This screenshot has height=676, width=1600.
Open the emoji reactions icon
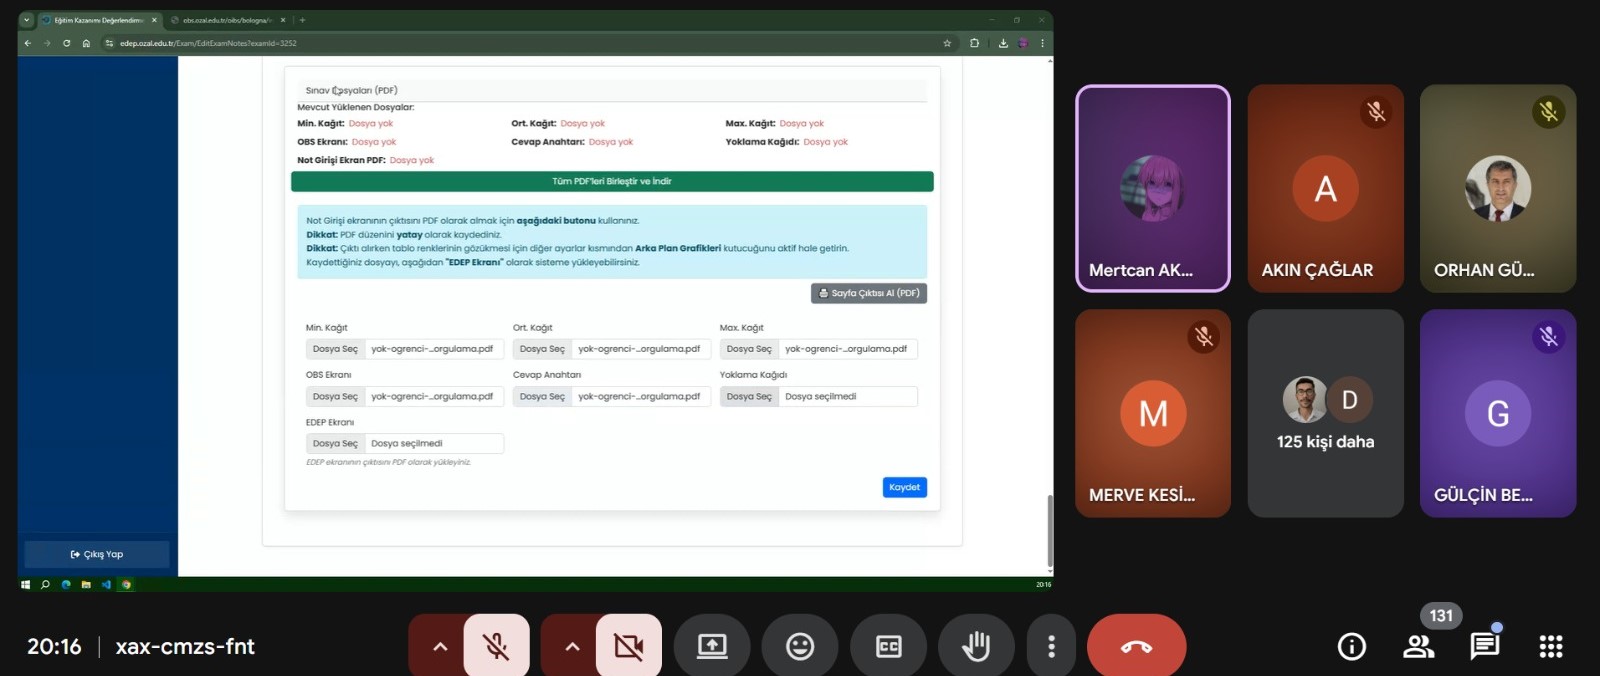[800, 646]
